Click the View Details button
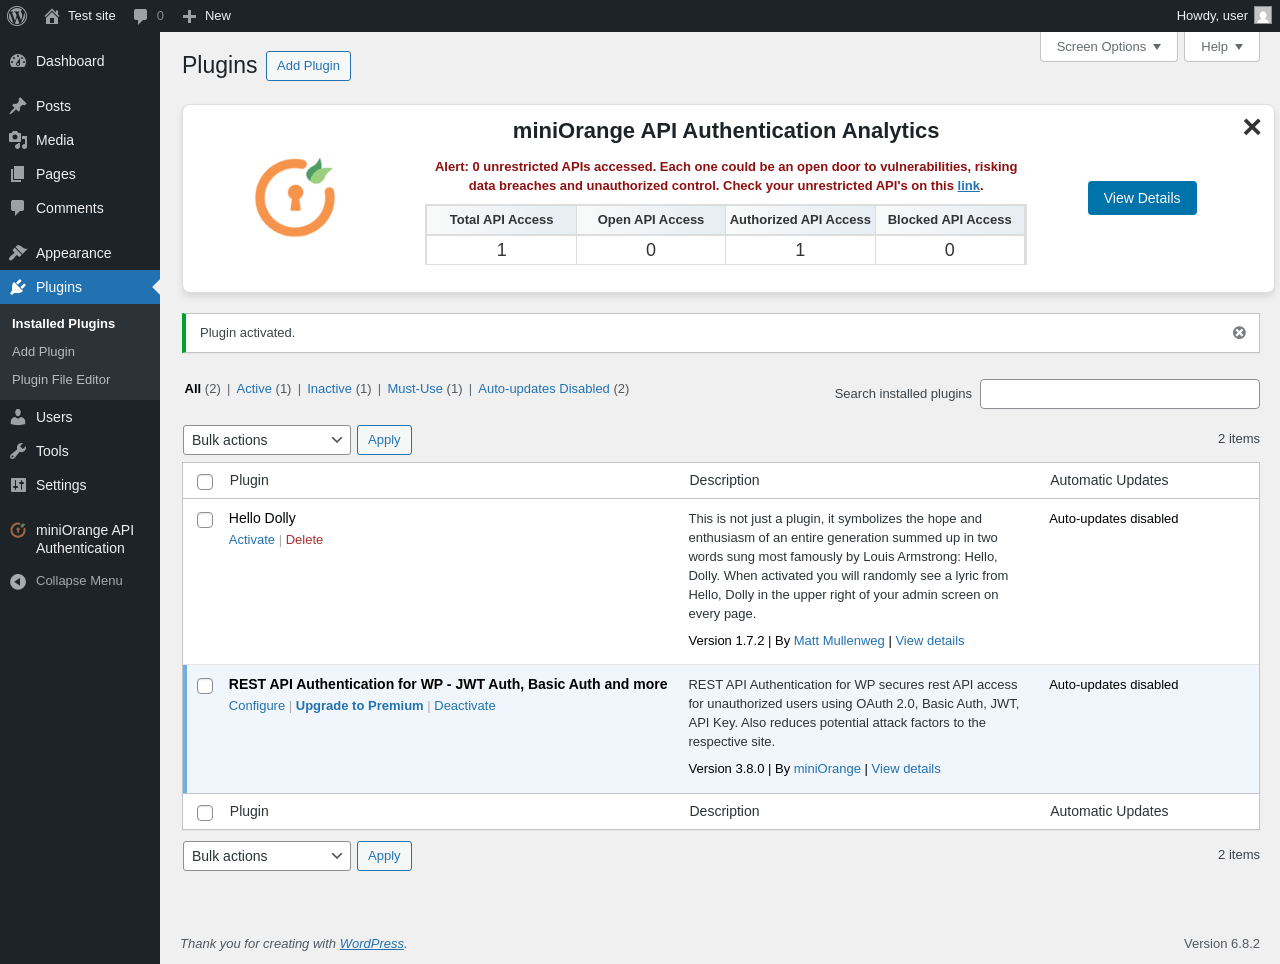The height and width of the screenshot is (964, 1280). pos(1142,198)
